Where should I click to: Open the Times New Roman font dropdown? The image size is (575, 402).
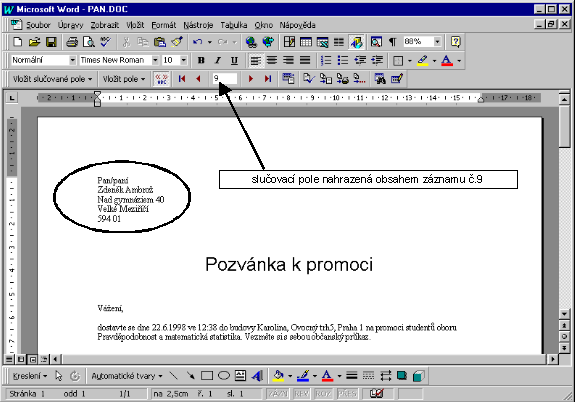click(155, 60)
